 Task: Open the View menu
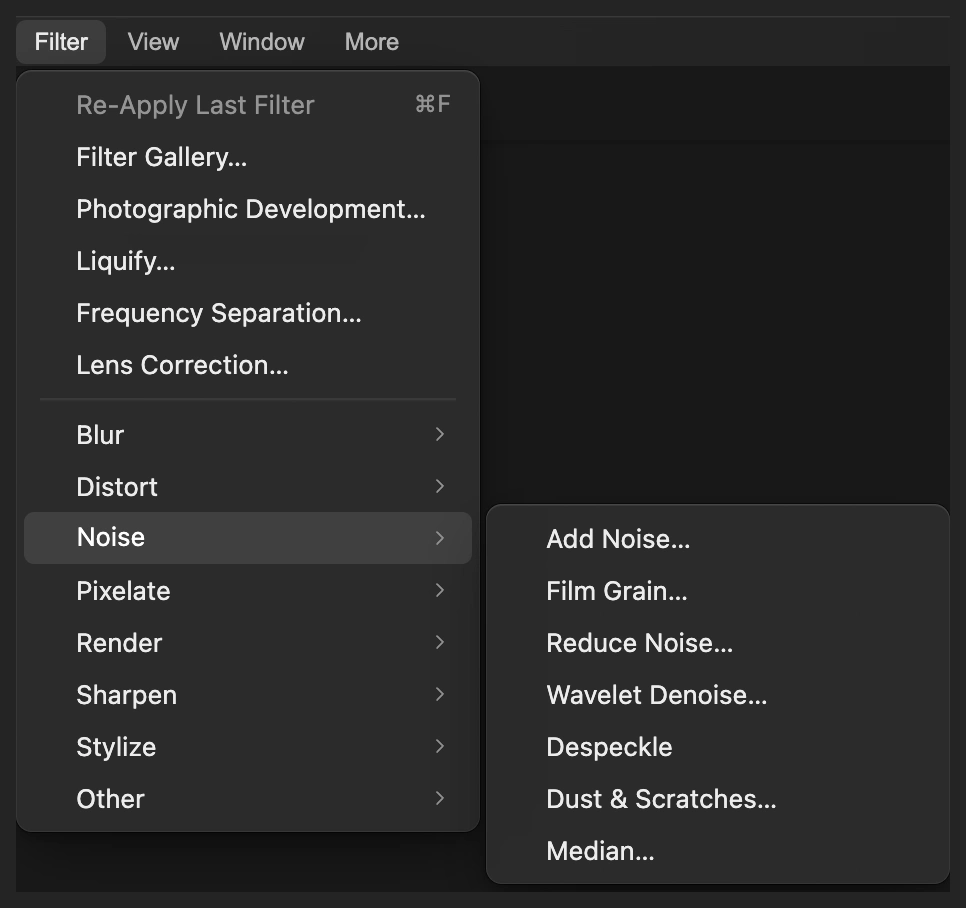(153, 42)
